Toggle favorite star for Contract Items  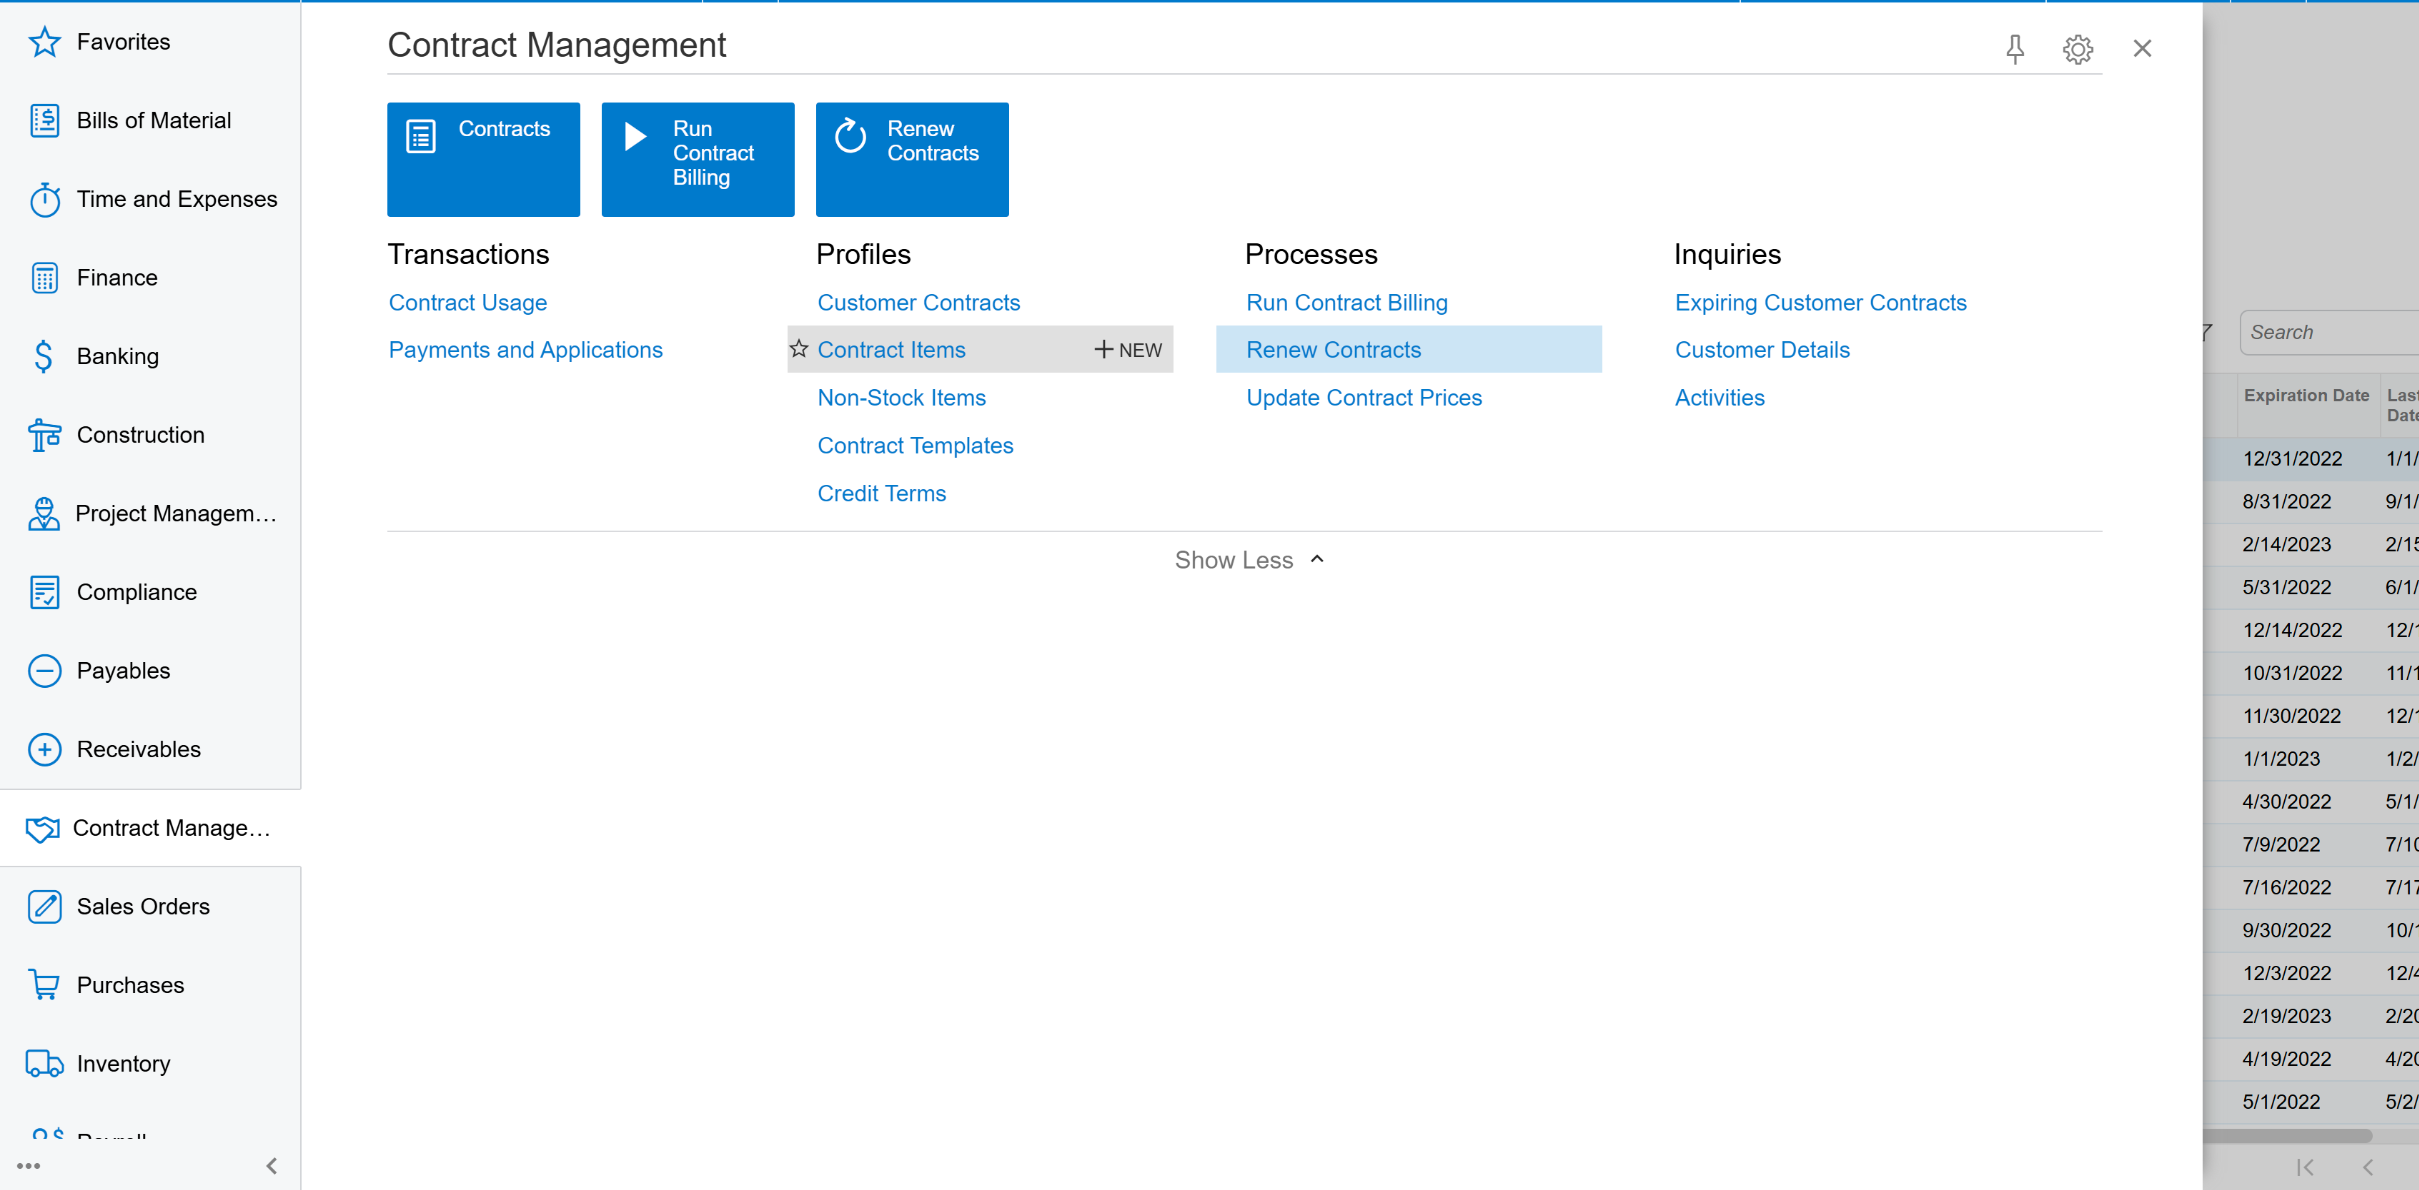[x=799, y=349]
